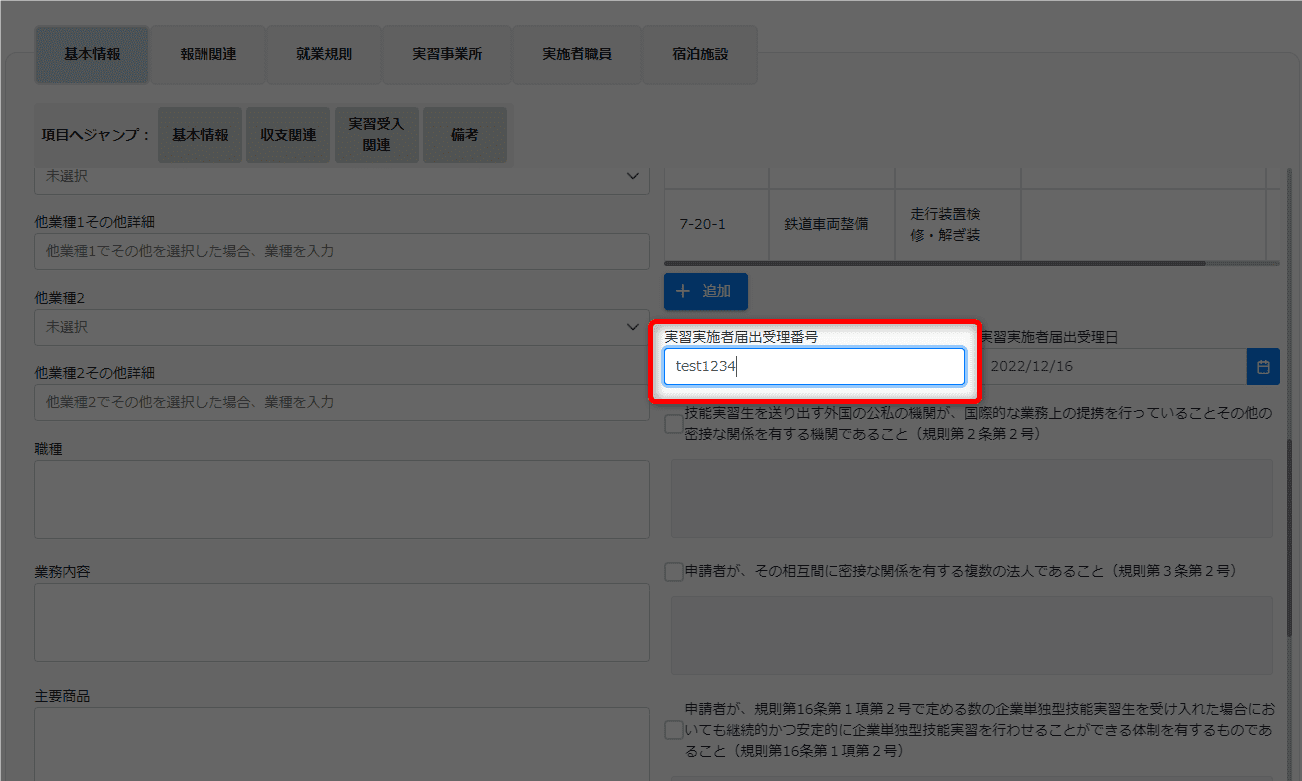The height and width of the screenshot is (781, 1302).
Task: Click the 他業種1その他詳細 text field
Action: point(341,251)
